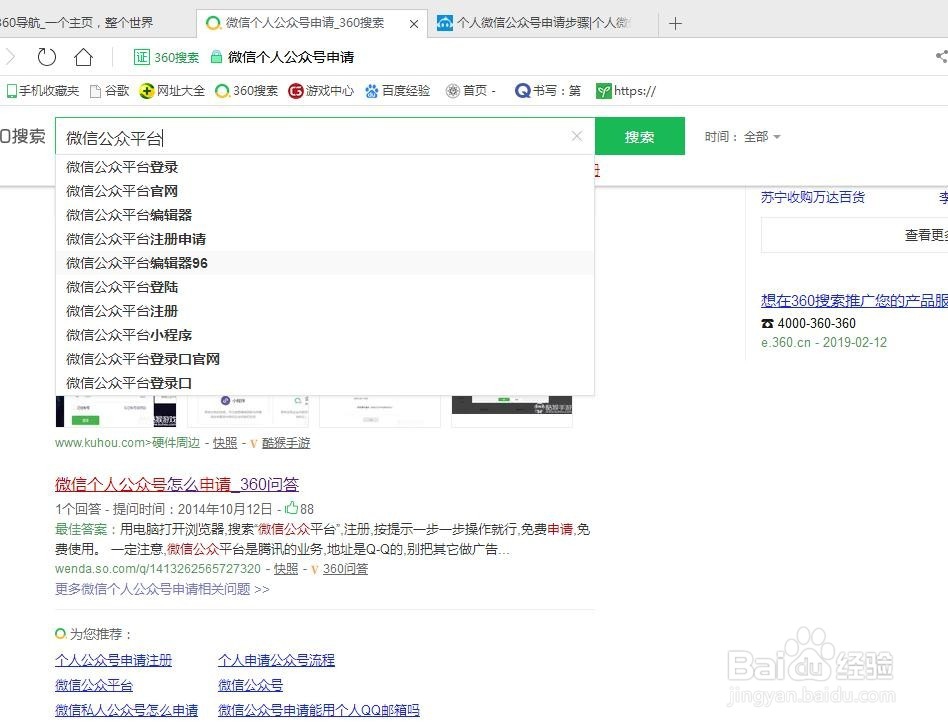Open the 首页 - bookmark

click(470, 91)
